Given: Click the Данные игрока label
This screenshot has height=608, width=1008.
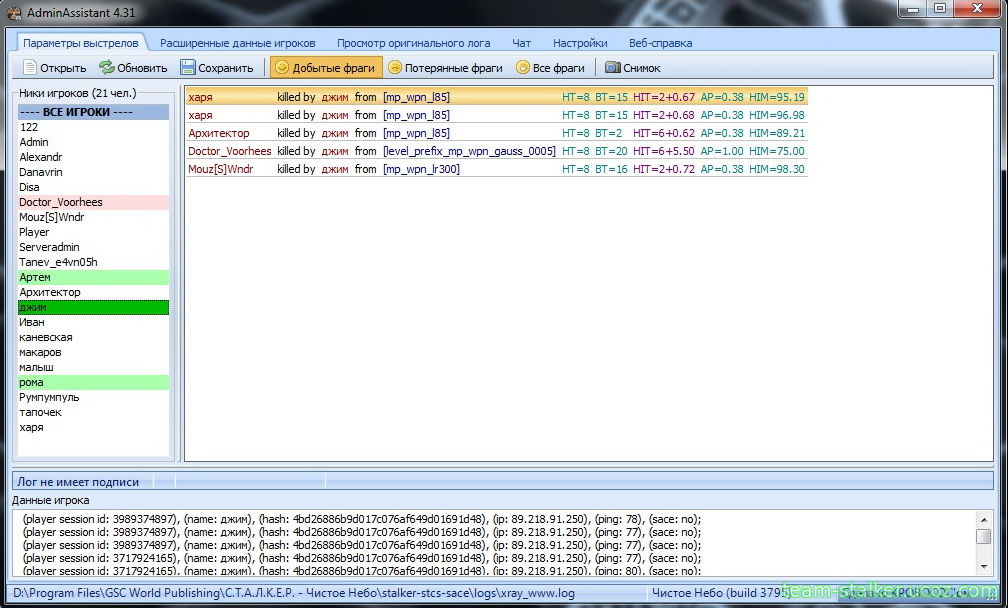Looking at the screenshot, I should [51, 500].
